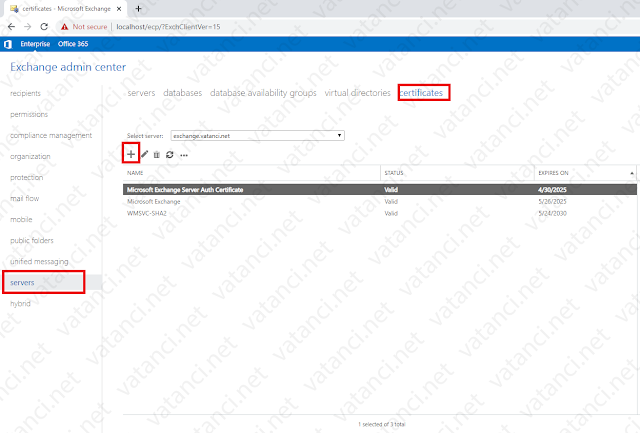640x433 pixels.
Task: Open protection section
Action: pyautogui.click(x=27, y=177)
